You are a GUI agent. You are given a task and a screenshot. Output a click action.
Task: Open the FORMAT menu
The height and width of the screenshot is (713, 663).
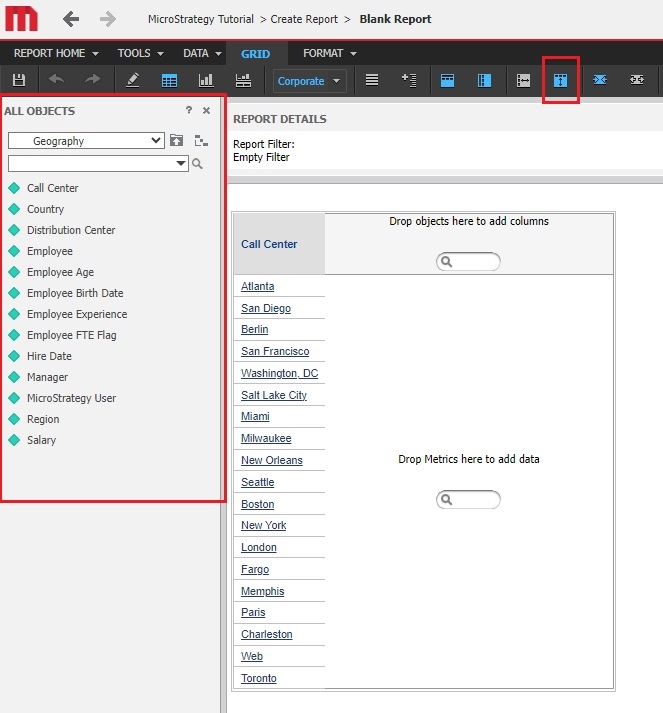(329, 53)
